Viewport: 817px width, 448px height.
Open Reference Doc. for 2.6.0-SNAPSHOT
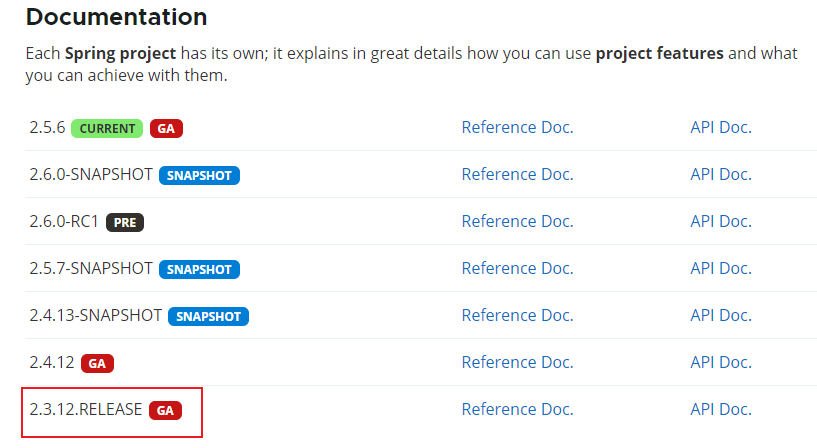click(517, 175)
